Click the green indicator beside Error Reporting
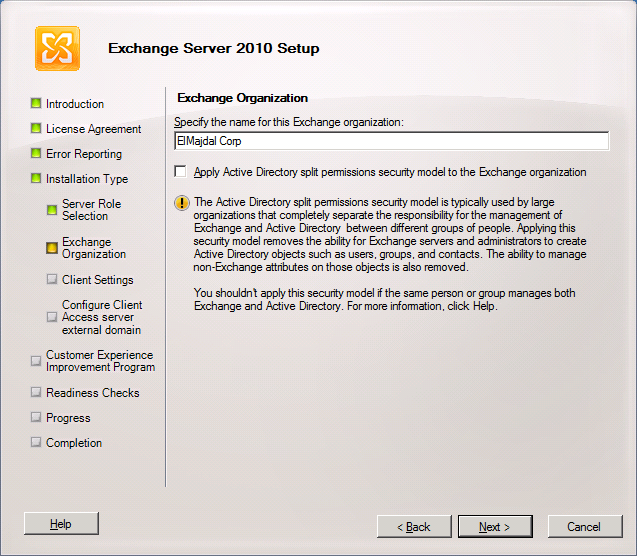This screenshot has height=556, width=637. click(36, 153)
